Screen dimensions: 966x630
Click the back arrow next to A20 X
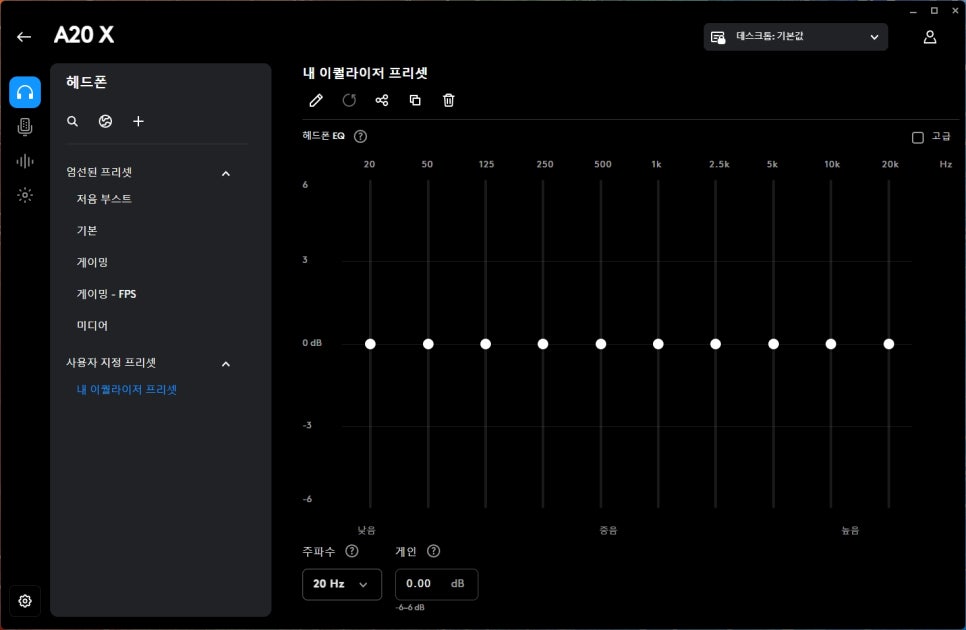pyautogui.click(x=24, y=37)
